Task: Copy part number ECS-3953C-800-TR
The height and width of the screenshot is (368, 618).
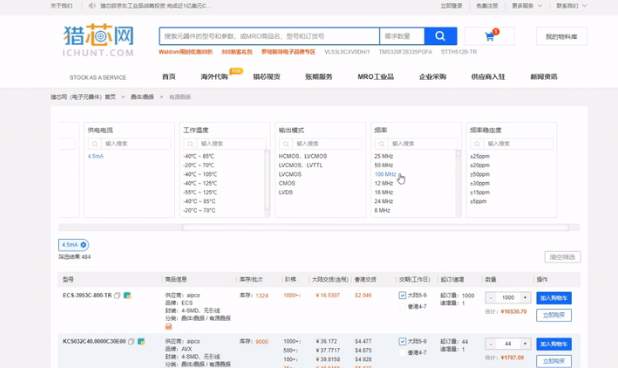Action: (x=117, y=295)
